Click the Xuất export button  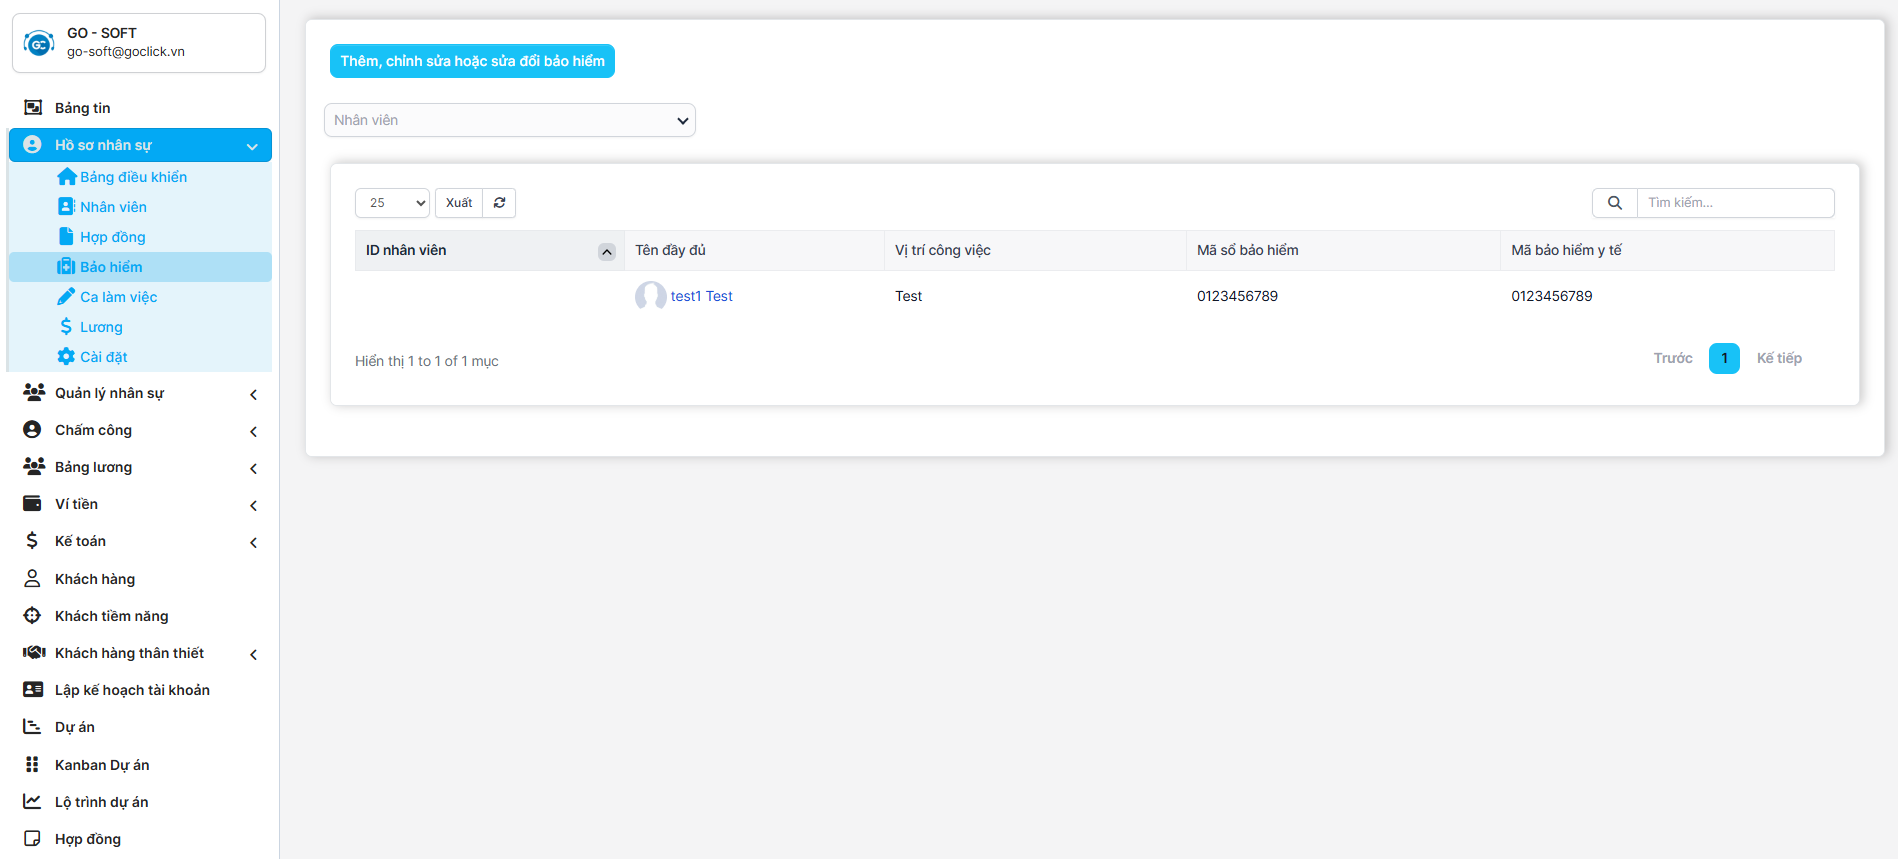(x=459, y=203)
